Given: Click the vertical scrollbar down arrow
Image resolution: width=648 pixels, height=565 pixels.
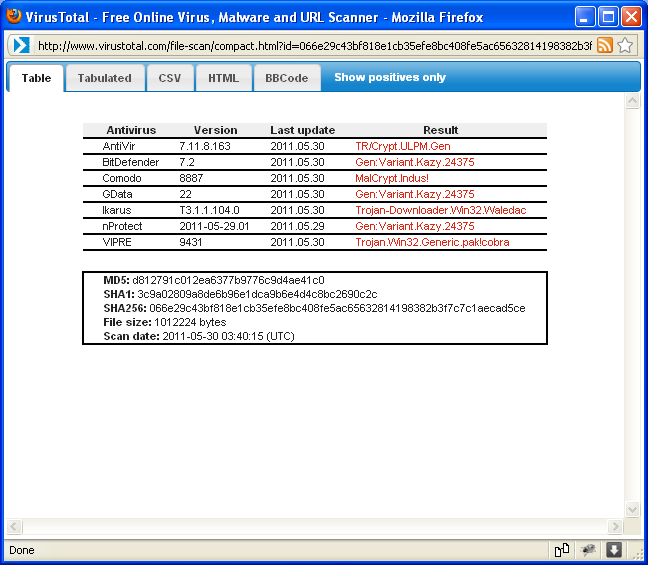Looking at the screenshot, I should [x=631, y=509].
